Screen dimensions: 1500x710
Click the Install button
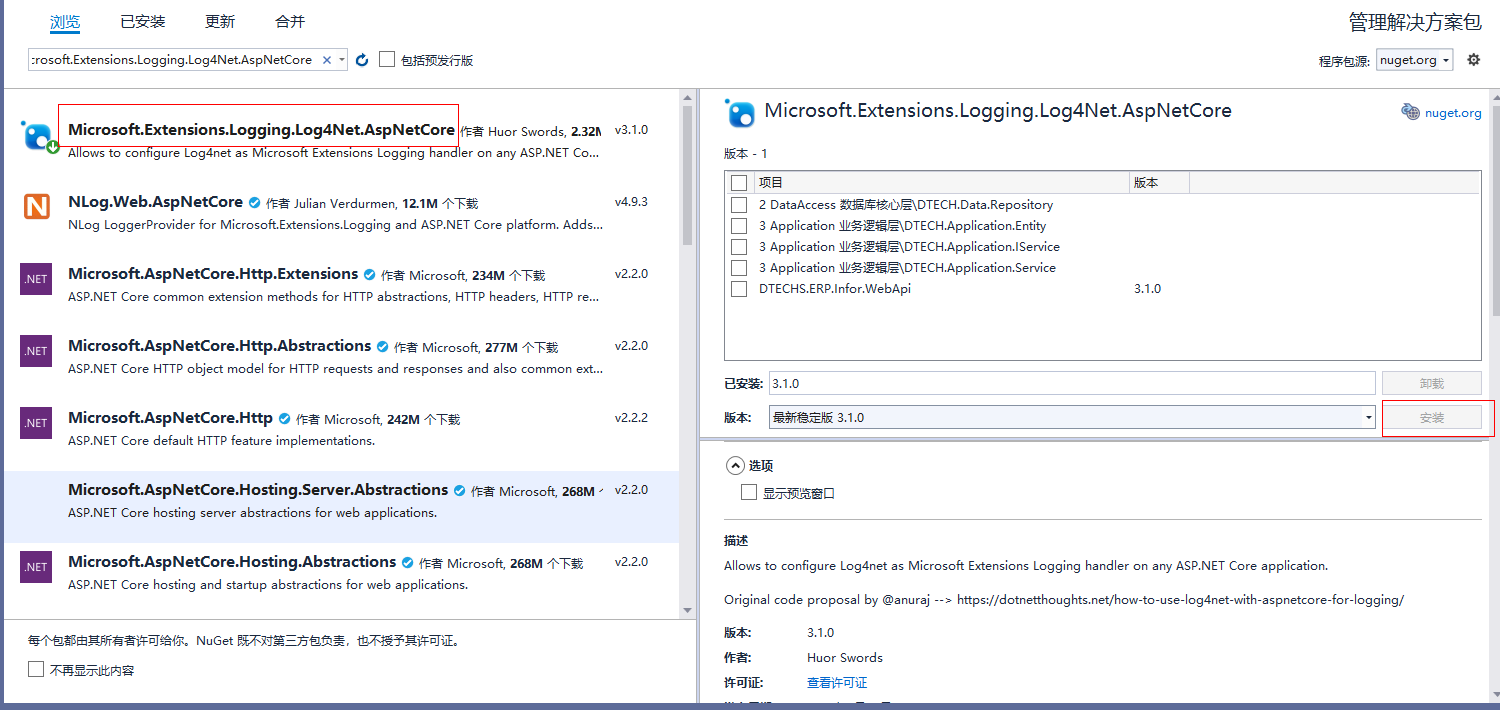[x=1432, y=417]
